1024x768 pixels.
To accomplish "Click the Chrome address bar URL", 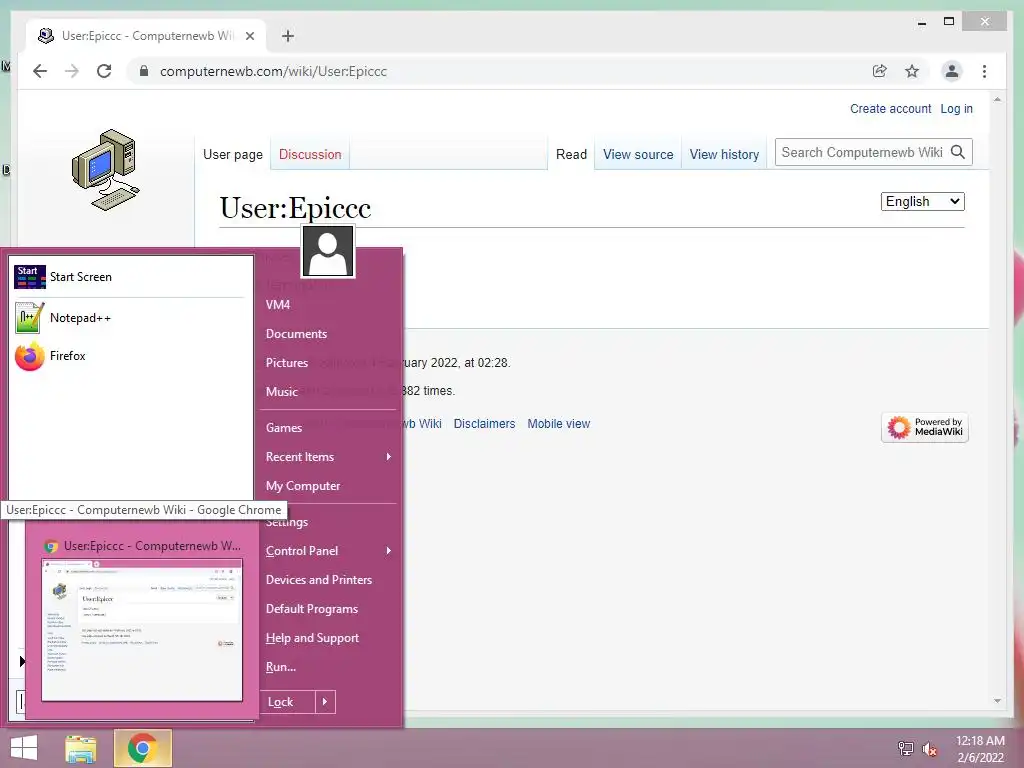I will click(x=273, y=71).
